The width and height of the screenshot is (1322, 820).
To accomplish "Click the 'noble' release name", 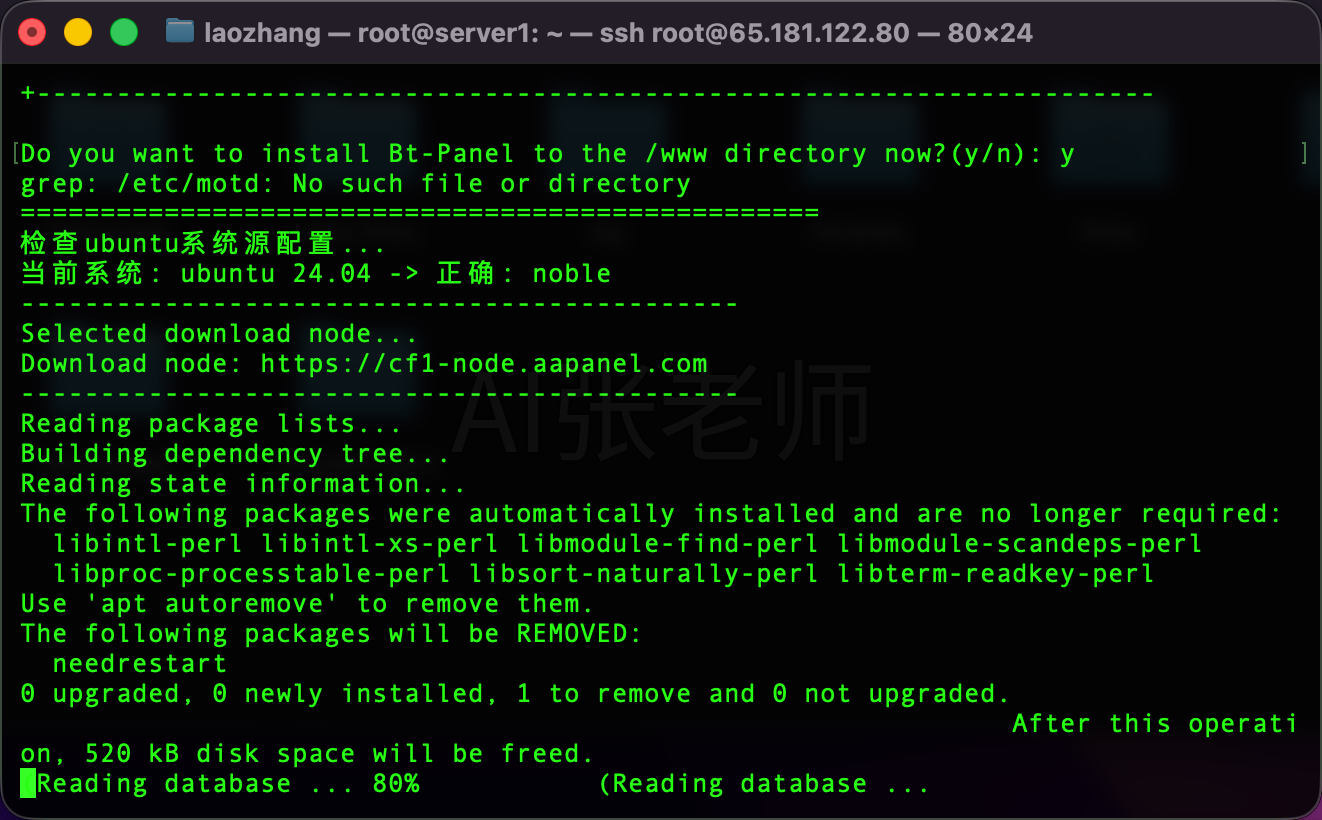I will [x=572, y=274].
